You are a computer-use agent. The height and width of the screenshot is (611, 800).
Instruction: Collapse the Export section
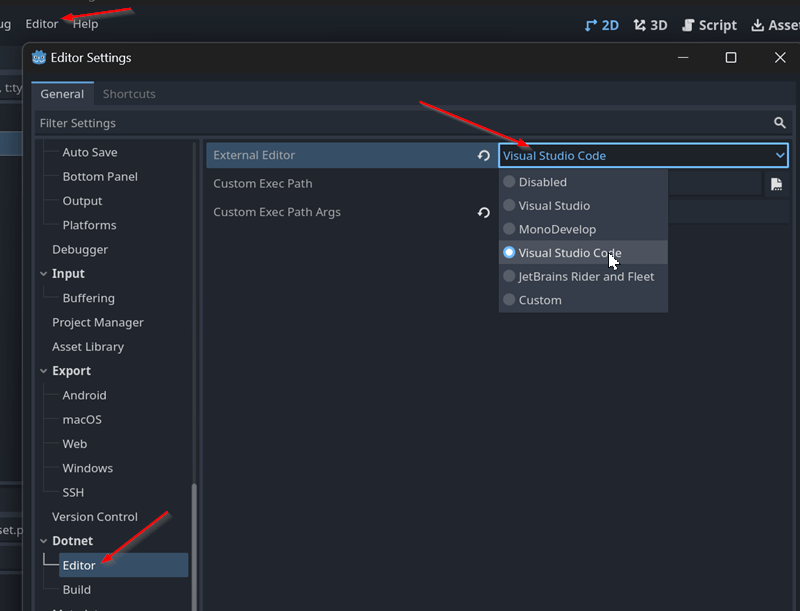click(x=44, y=371)
